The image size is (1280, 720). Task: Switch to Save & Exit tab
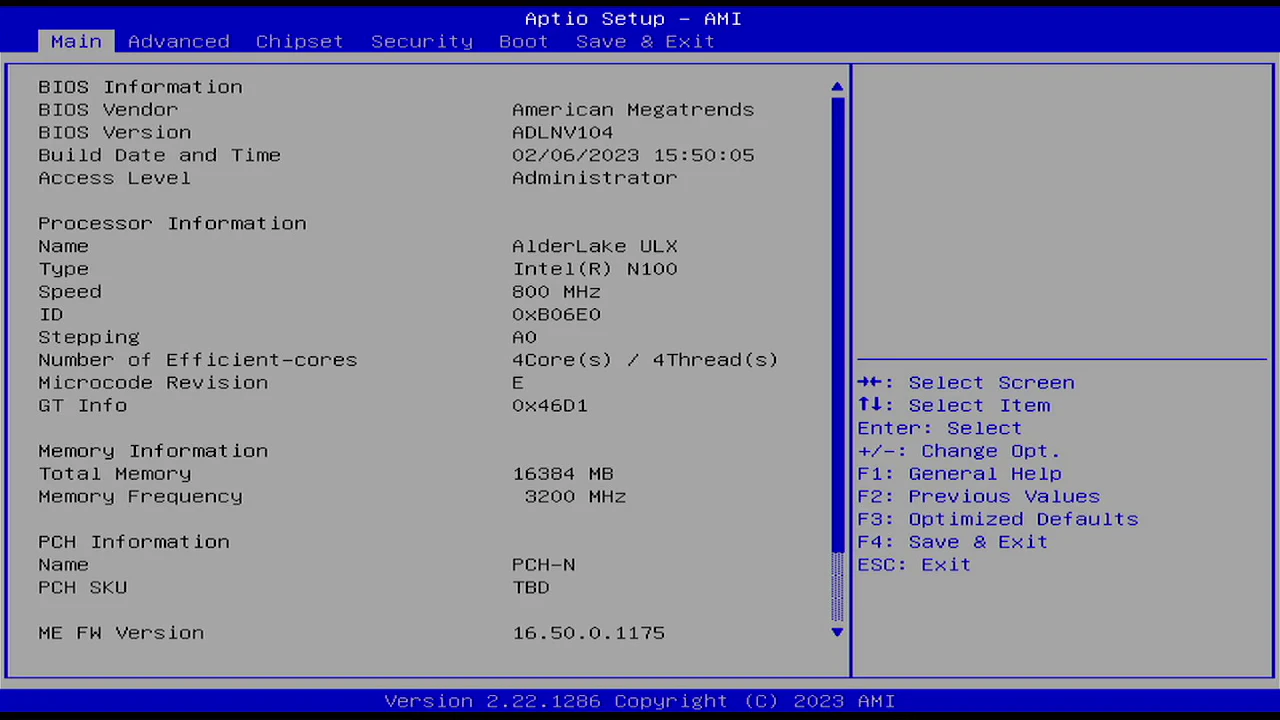(x=645, y=41)
